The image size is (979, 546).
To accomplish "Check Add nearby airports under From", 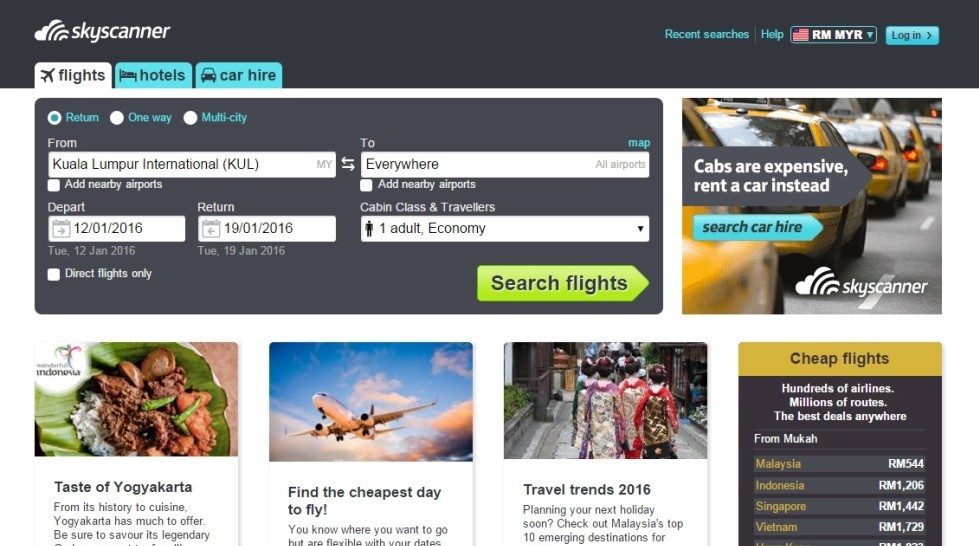I will pyautogui.click(x=54, y=185).
